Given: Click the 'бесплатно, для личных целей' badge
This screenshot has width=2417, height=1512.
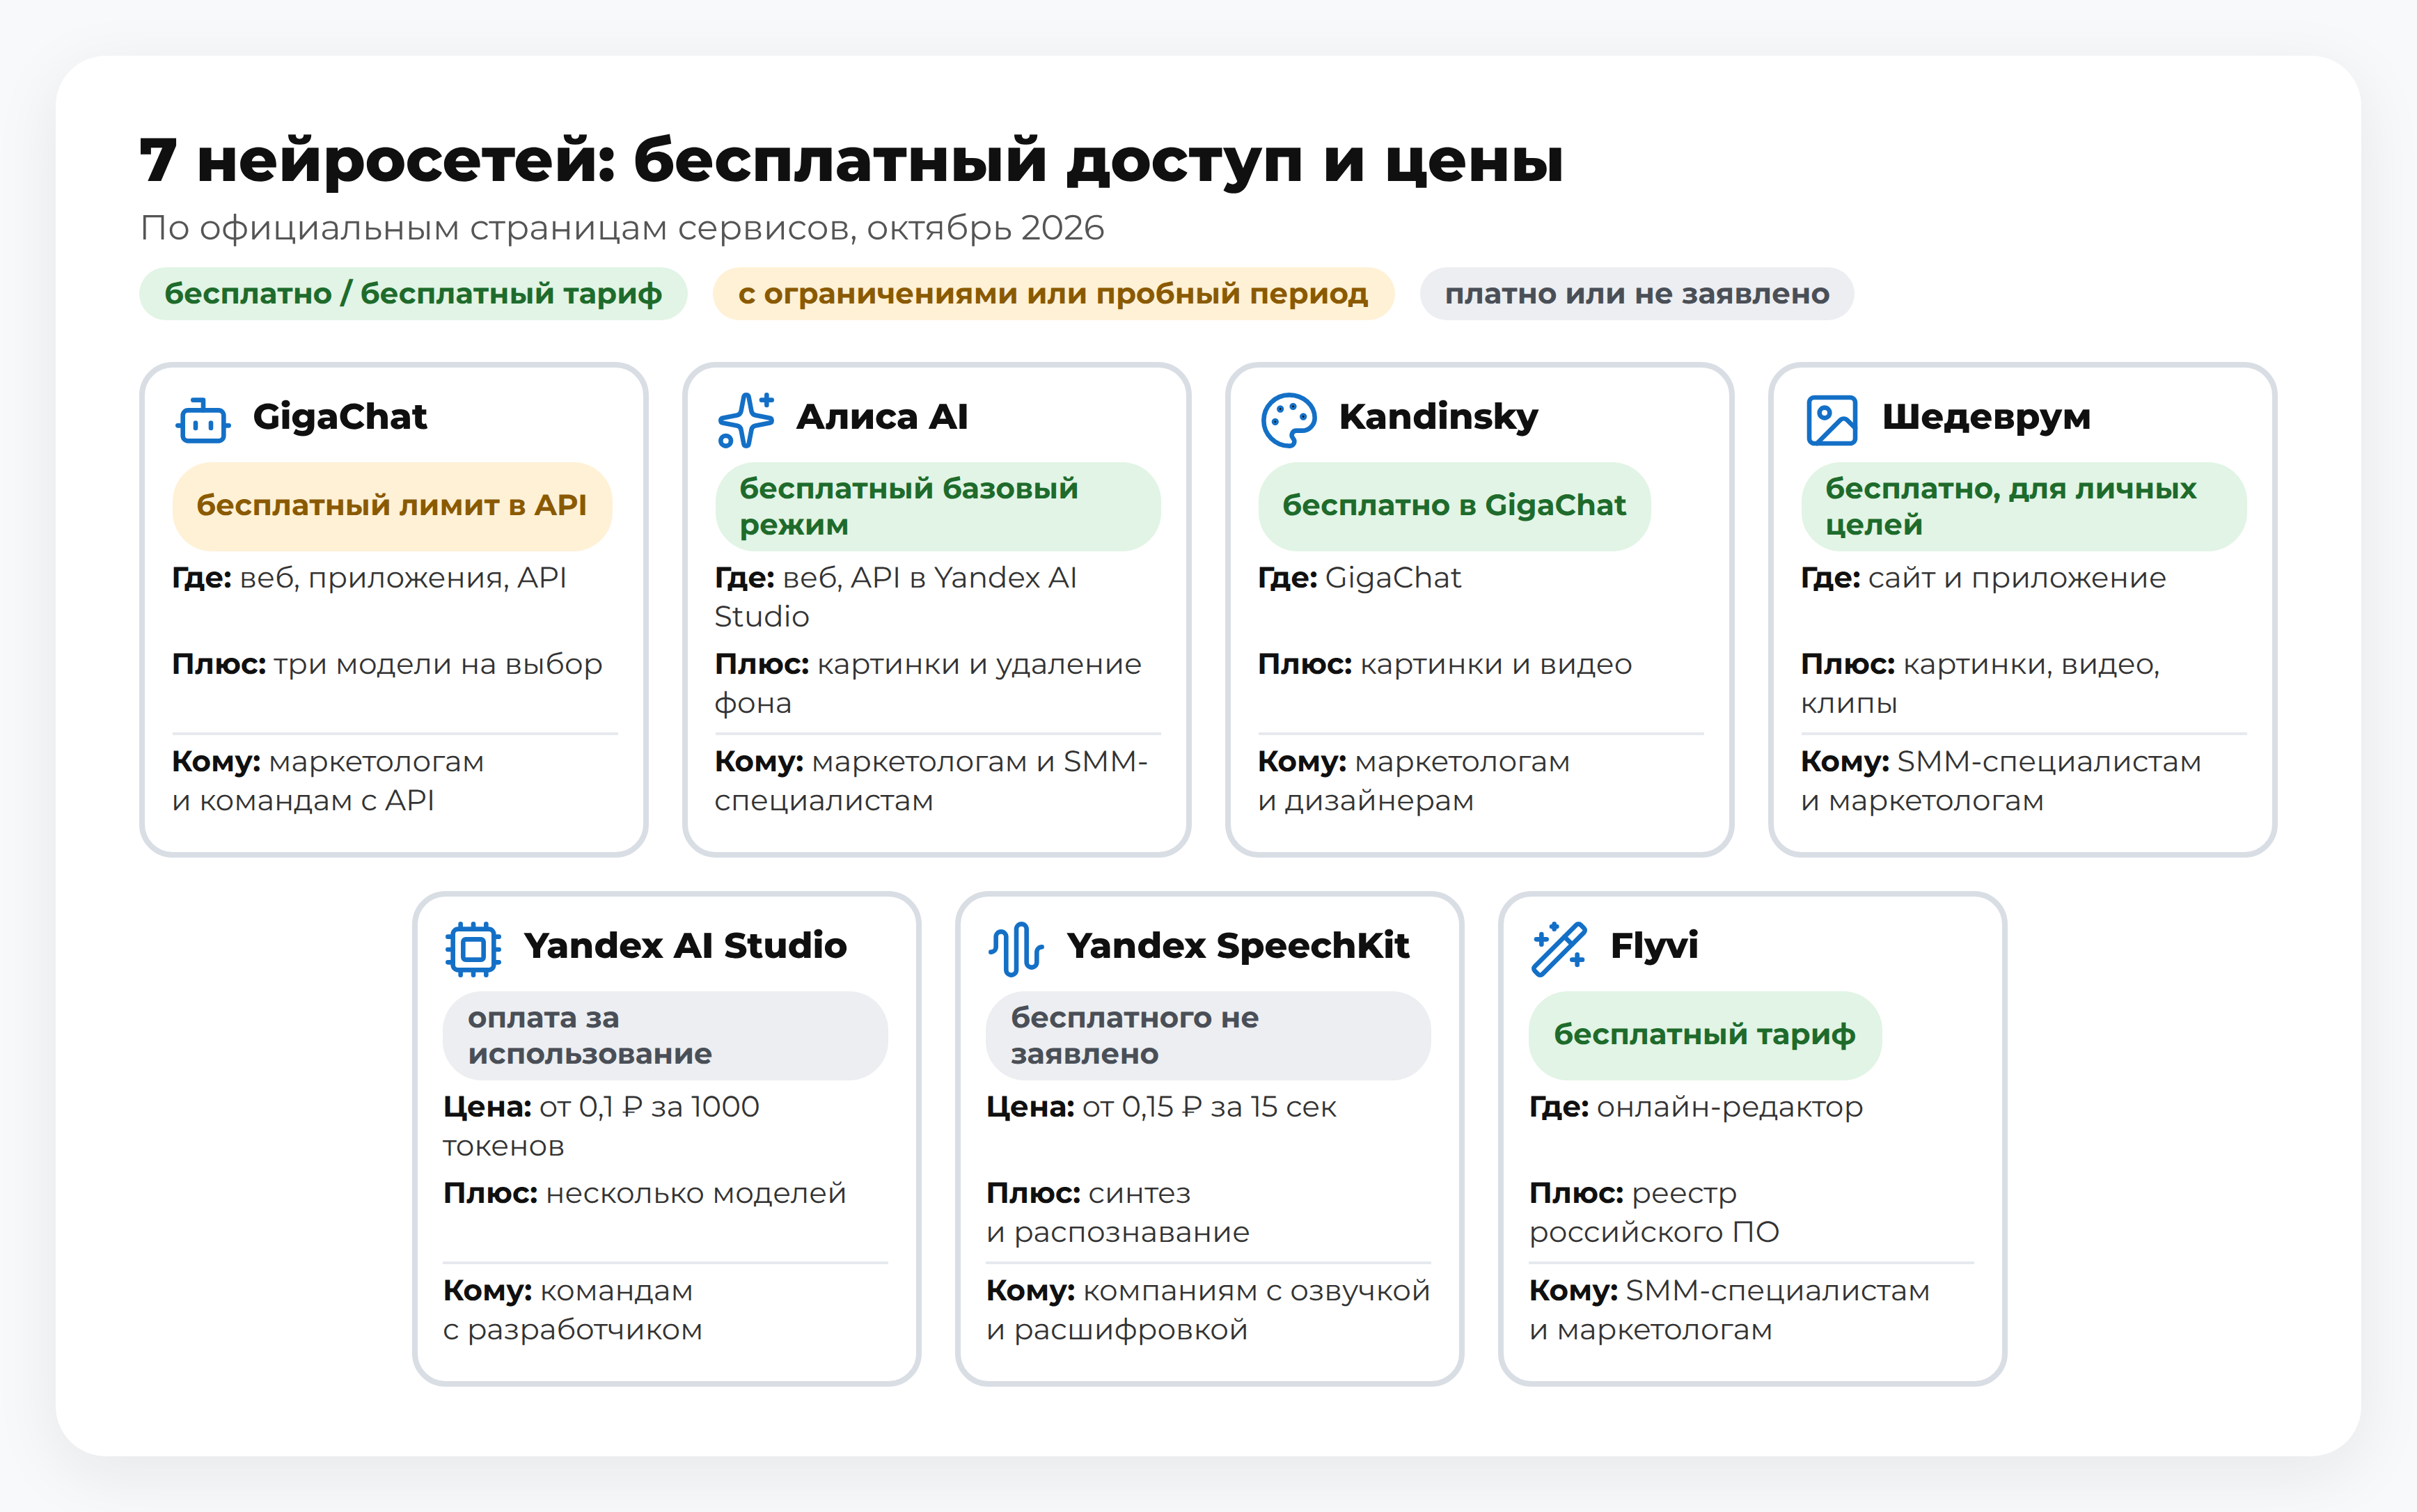Looking at the screenshot, I should (x=2024, y=506).
